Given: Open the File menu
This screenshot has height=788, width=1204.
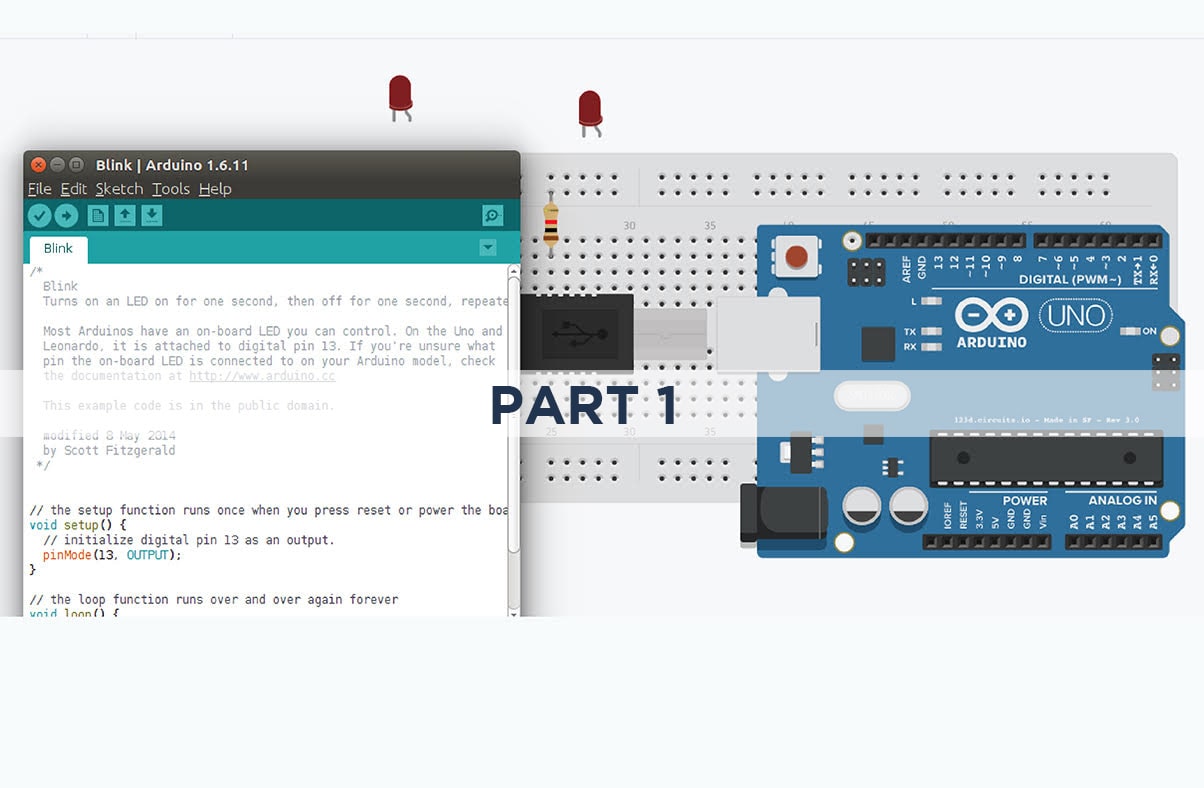Looking at the screenshot, I should click(x=39, y=189).
